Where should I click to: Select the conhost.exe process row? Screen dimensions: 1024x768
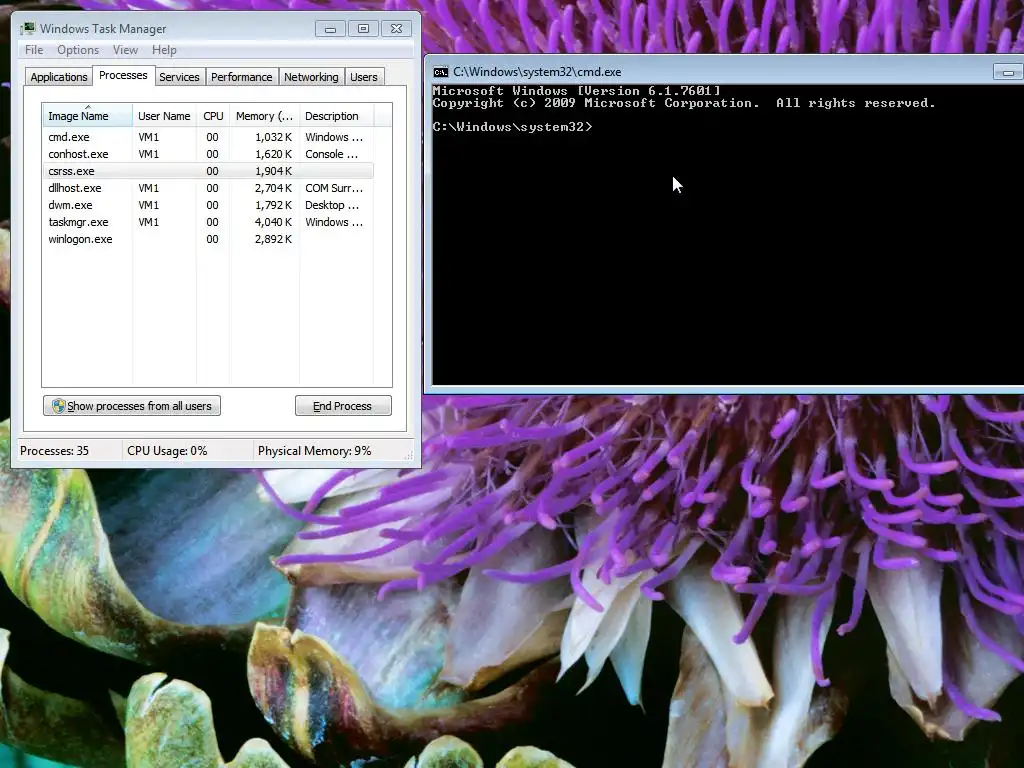(x=208, y=154)
